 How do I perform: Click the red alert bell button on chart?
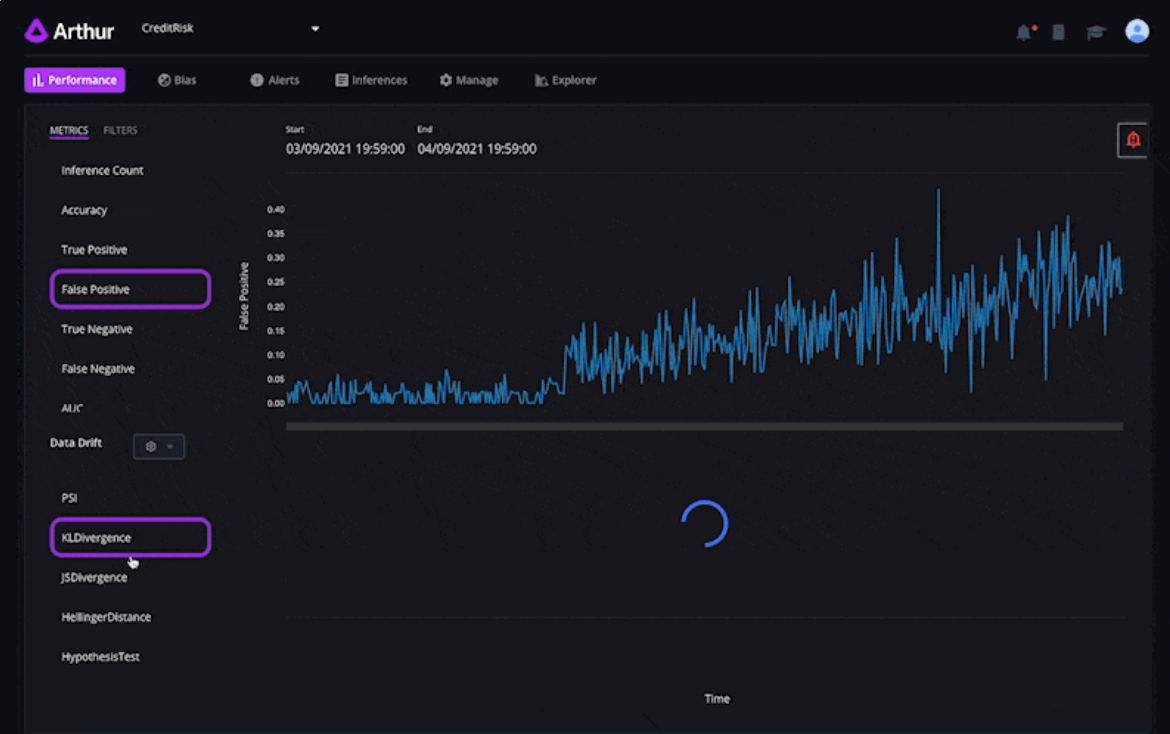click(x=1133, y=139)
